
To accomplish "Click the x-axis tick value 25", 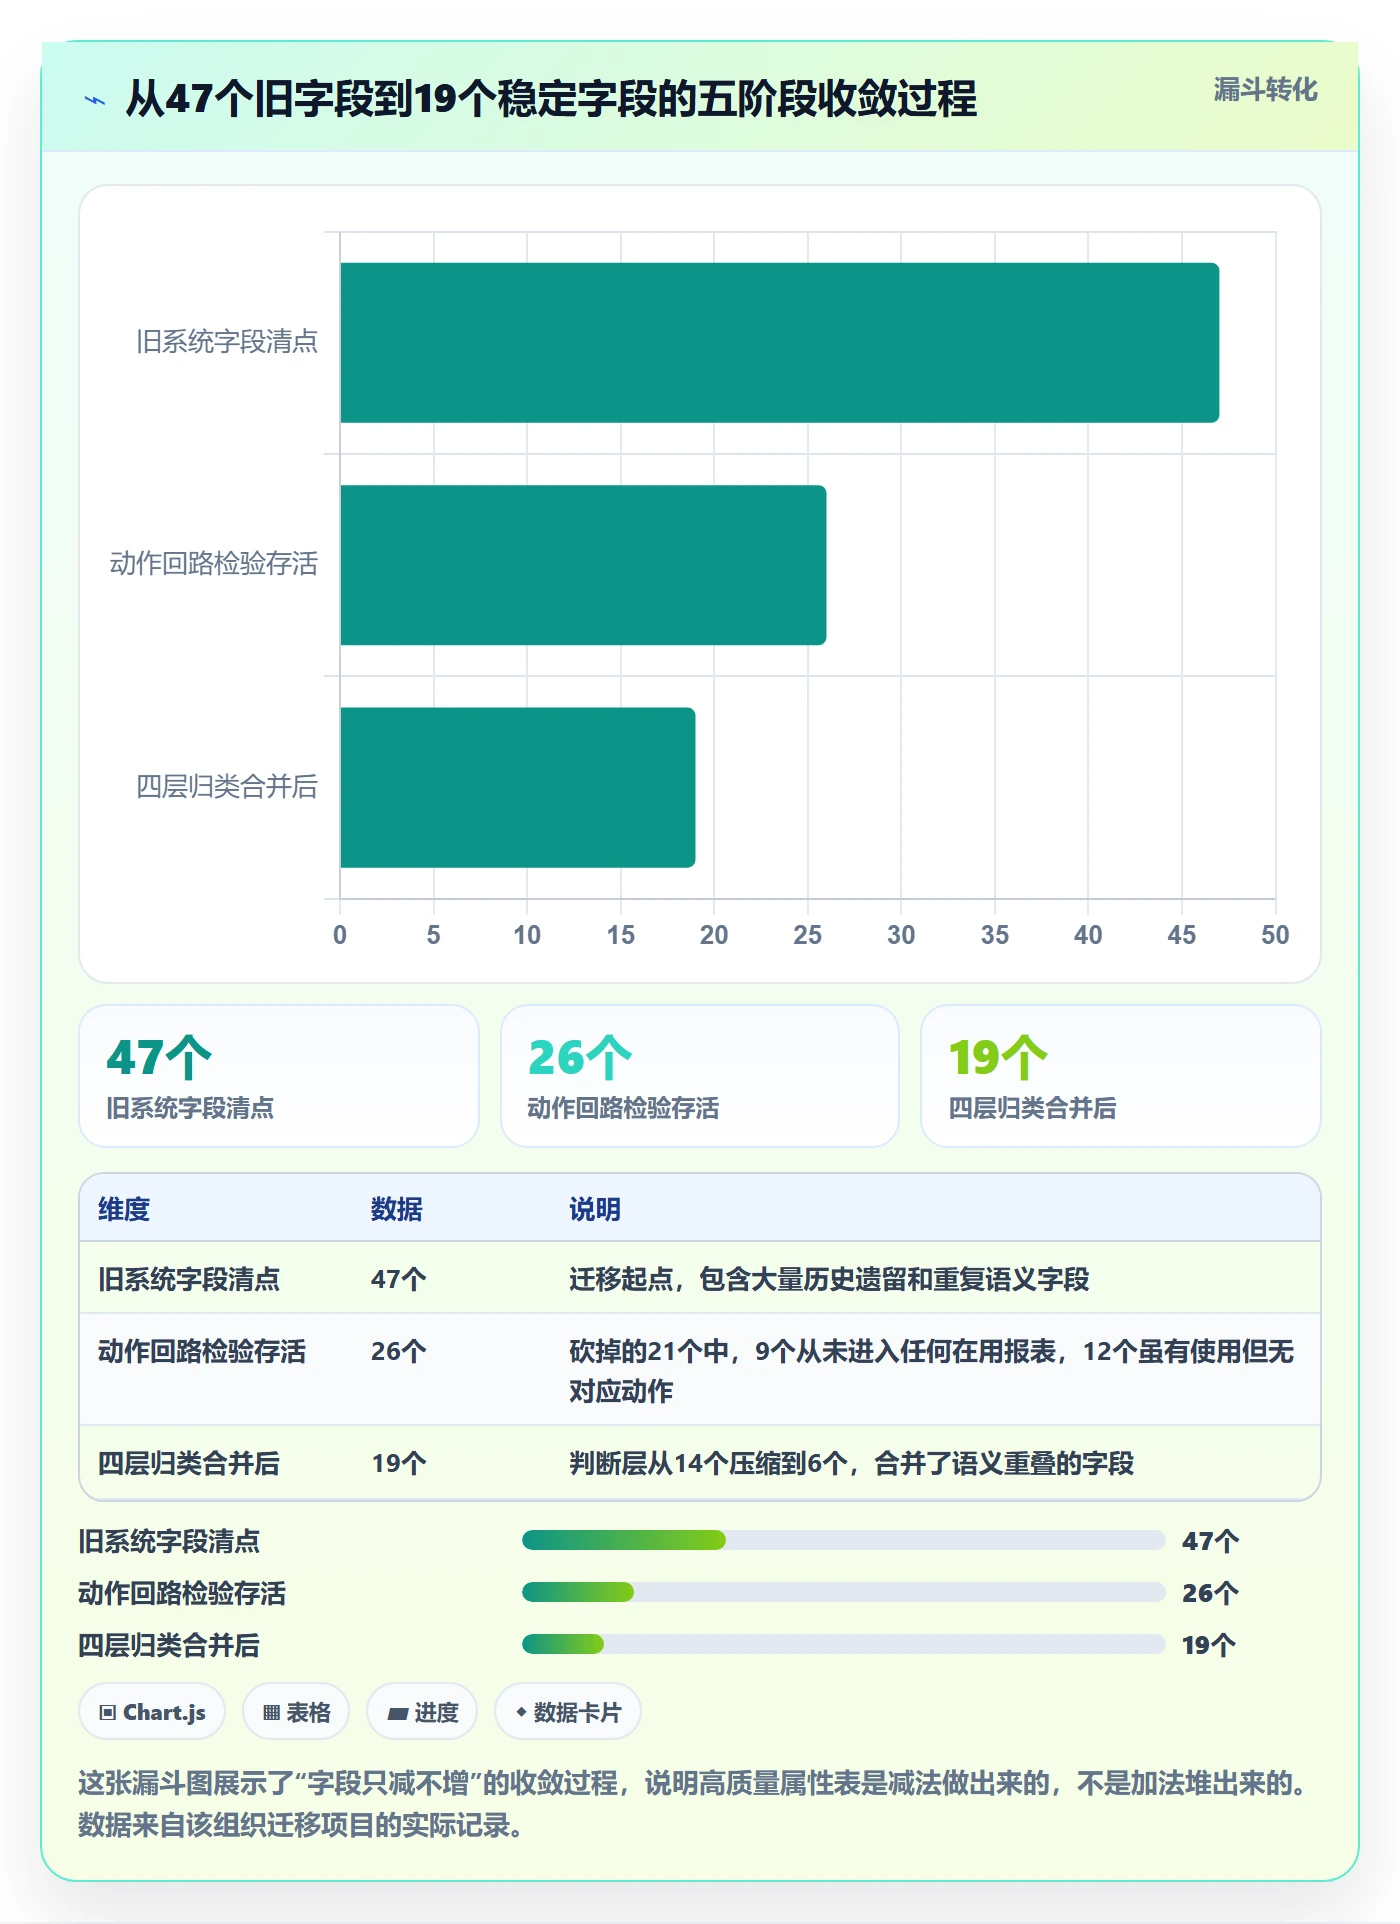I will point(807,935).
